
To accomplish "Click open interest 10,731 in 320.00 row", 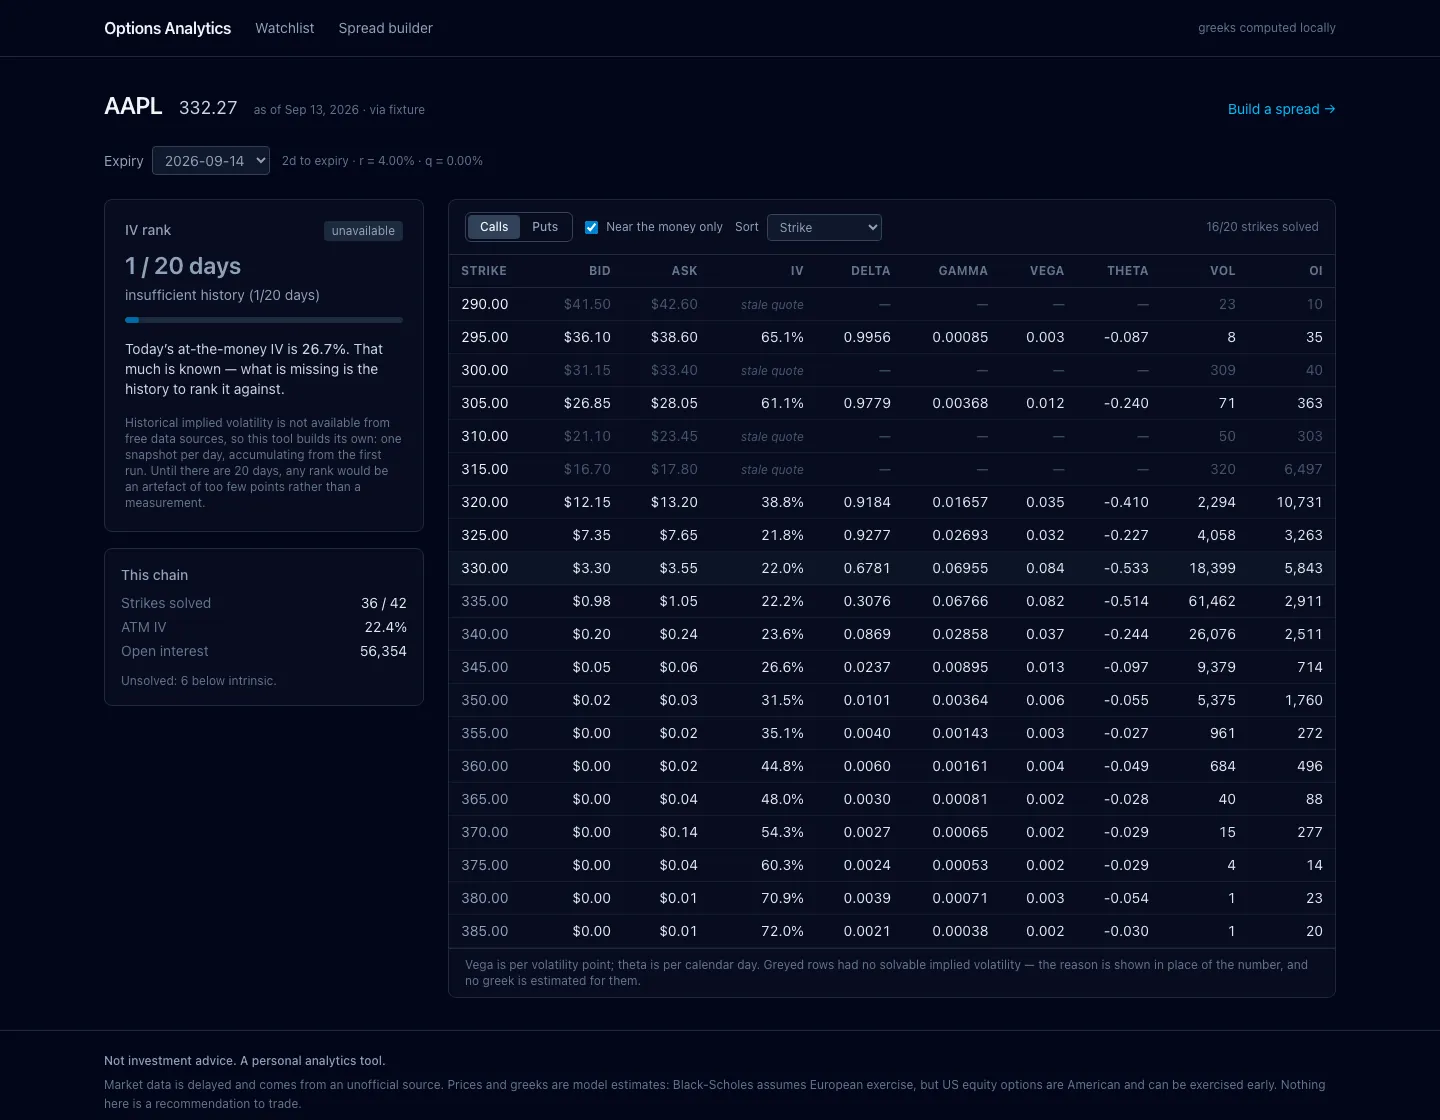I will click(x=1299, y=502).
